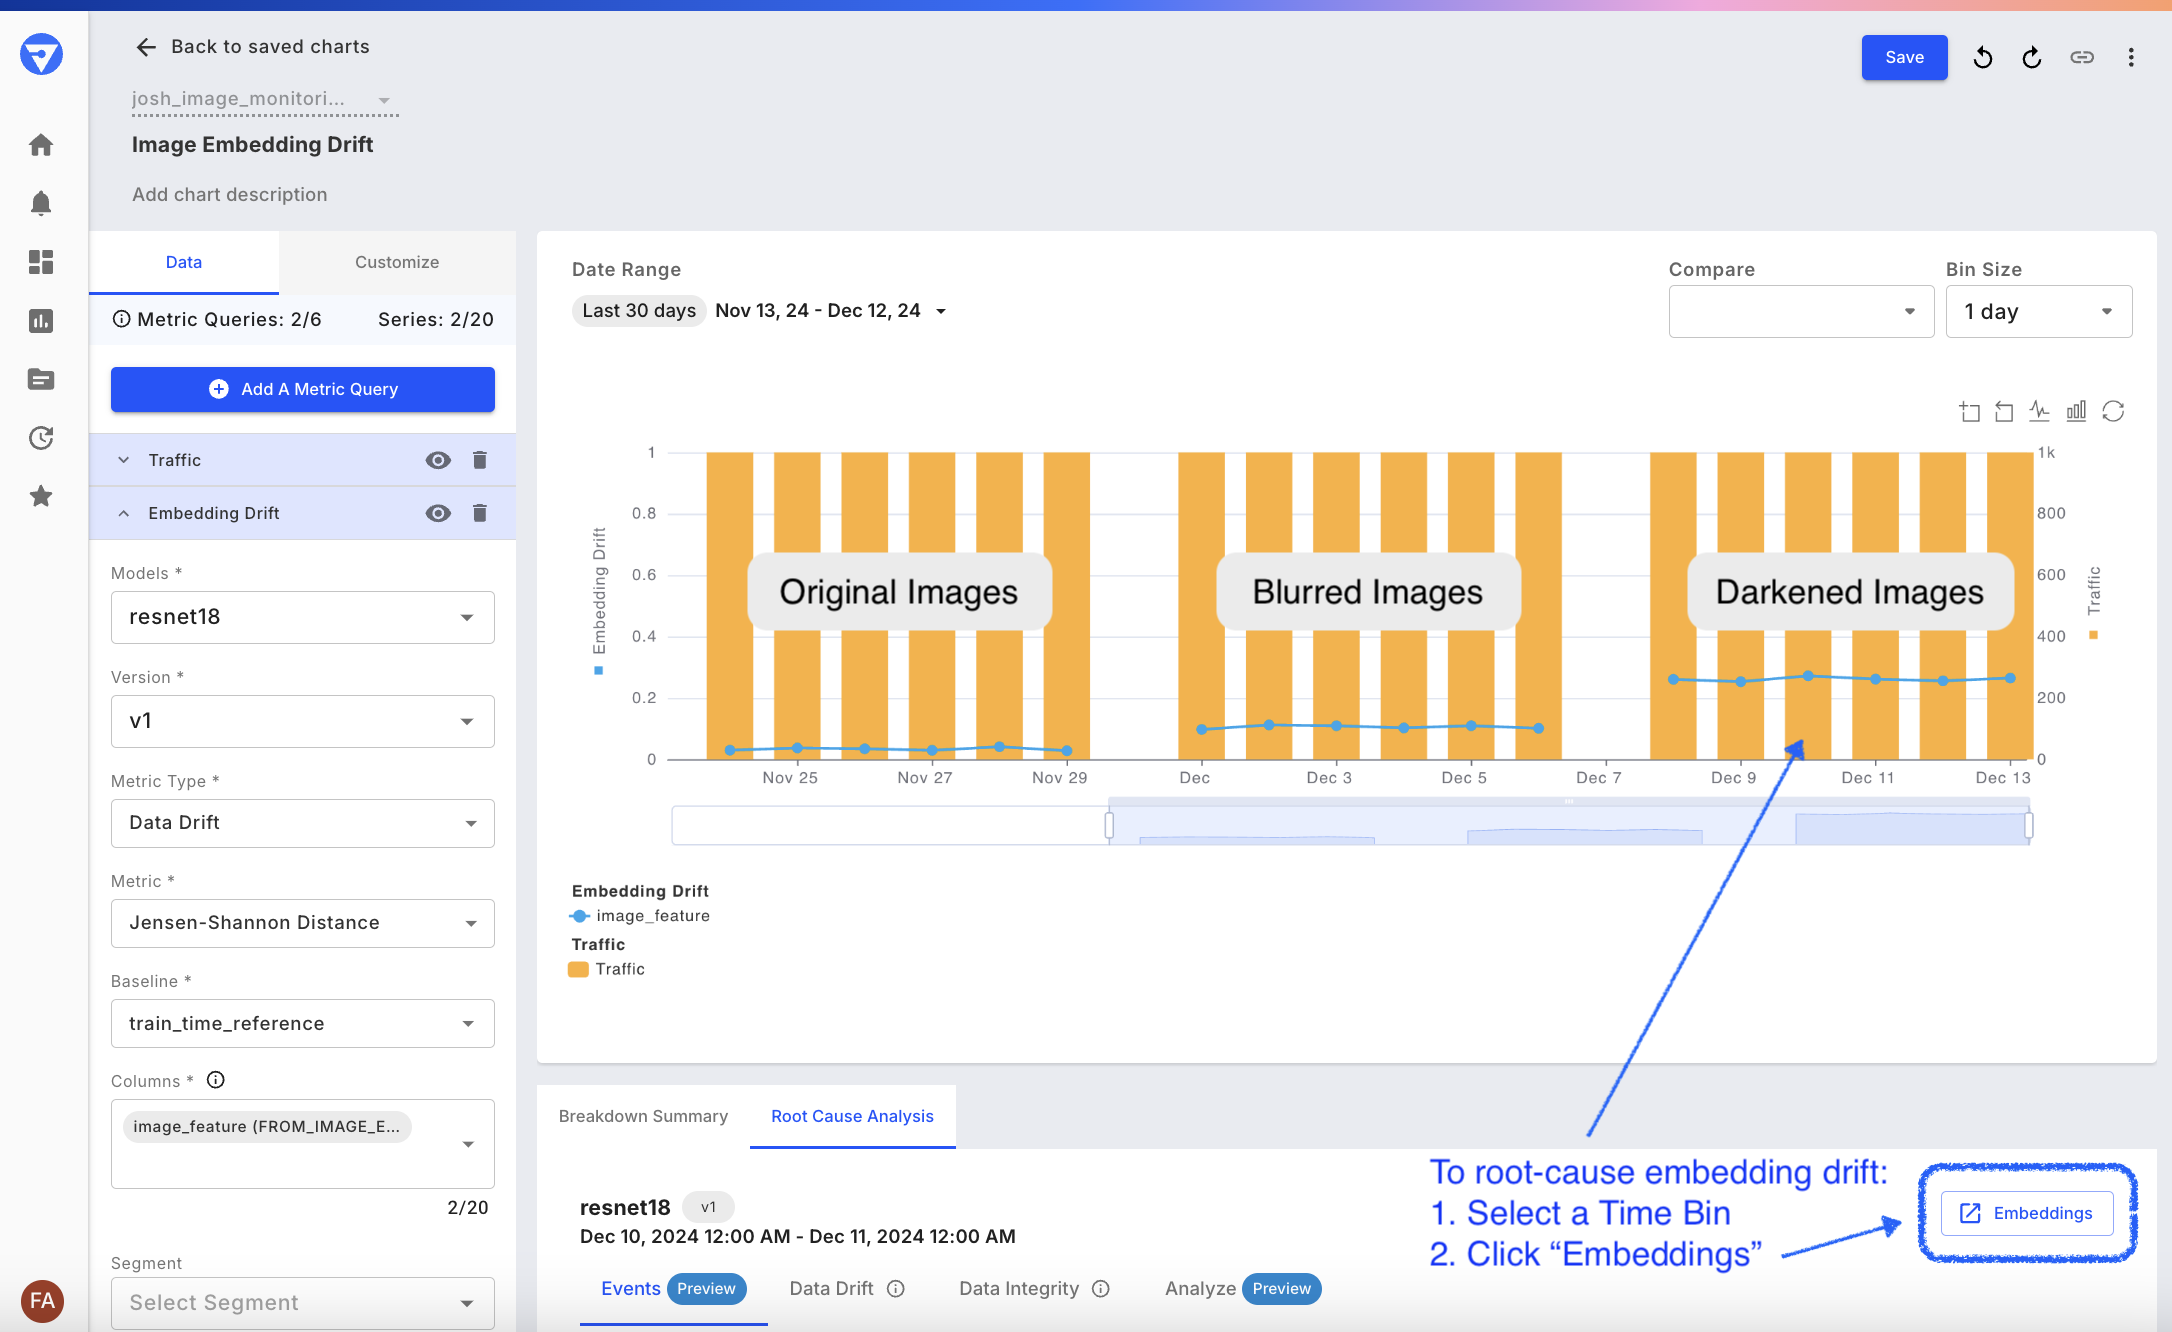Open the Breakdown Summary tab
Viewport: 2172px width, 1332px height.
[643, 1116]
